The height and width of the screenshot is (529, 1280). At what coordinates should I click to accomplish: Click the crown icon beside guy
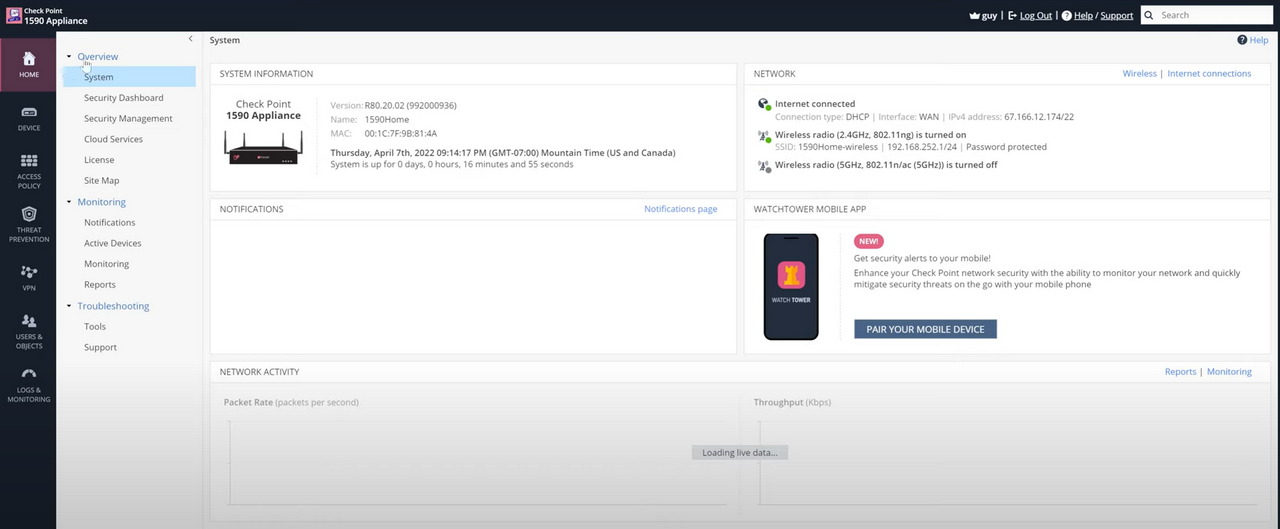975,15
